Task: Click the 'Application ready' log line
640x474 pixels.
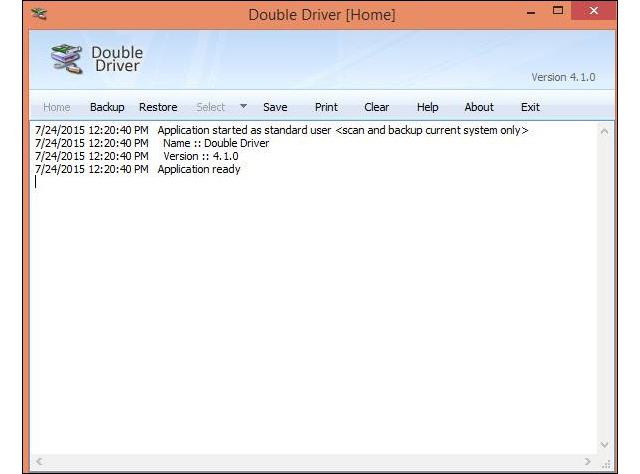Action: (x=138, y=169)
